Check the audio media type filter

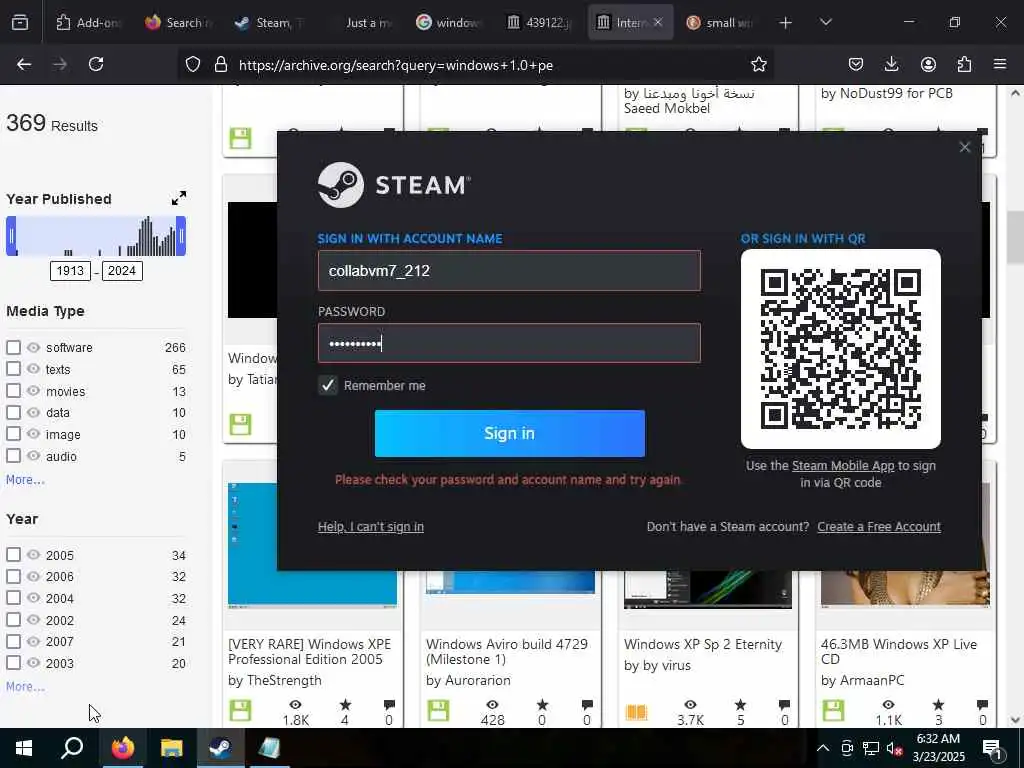[x=13, y=456]
